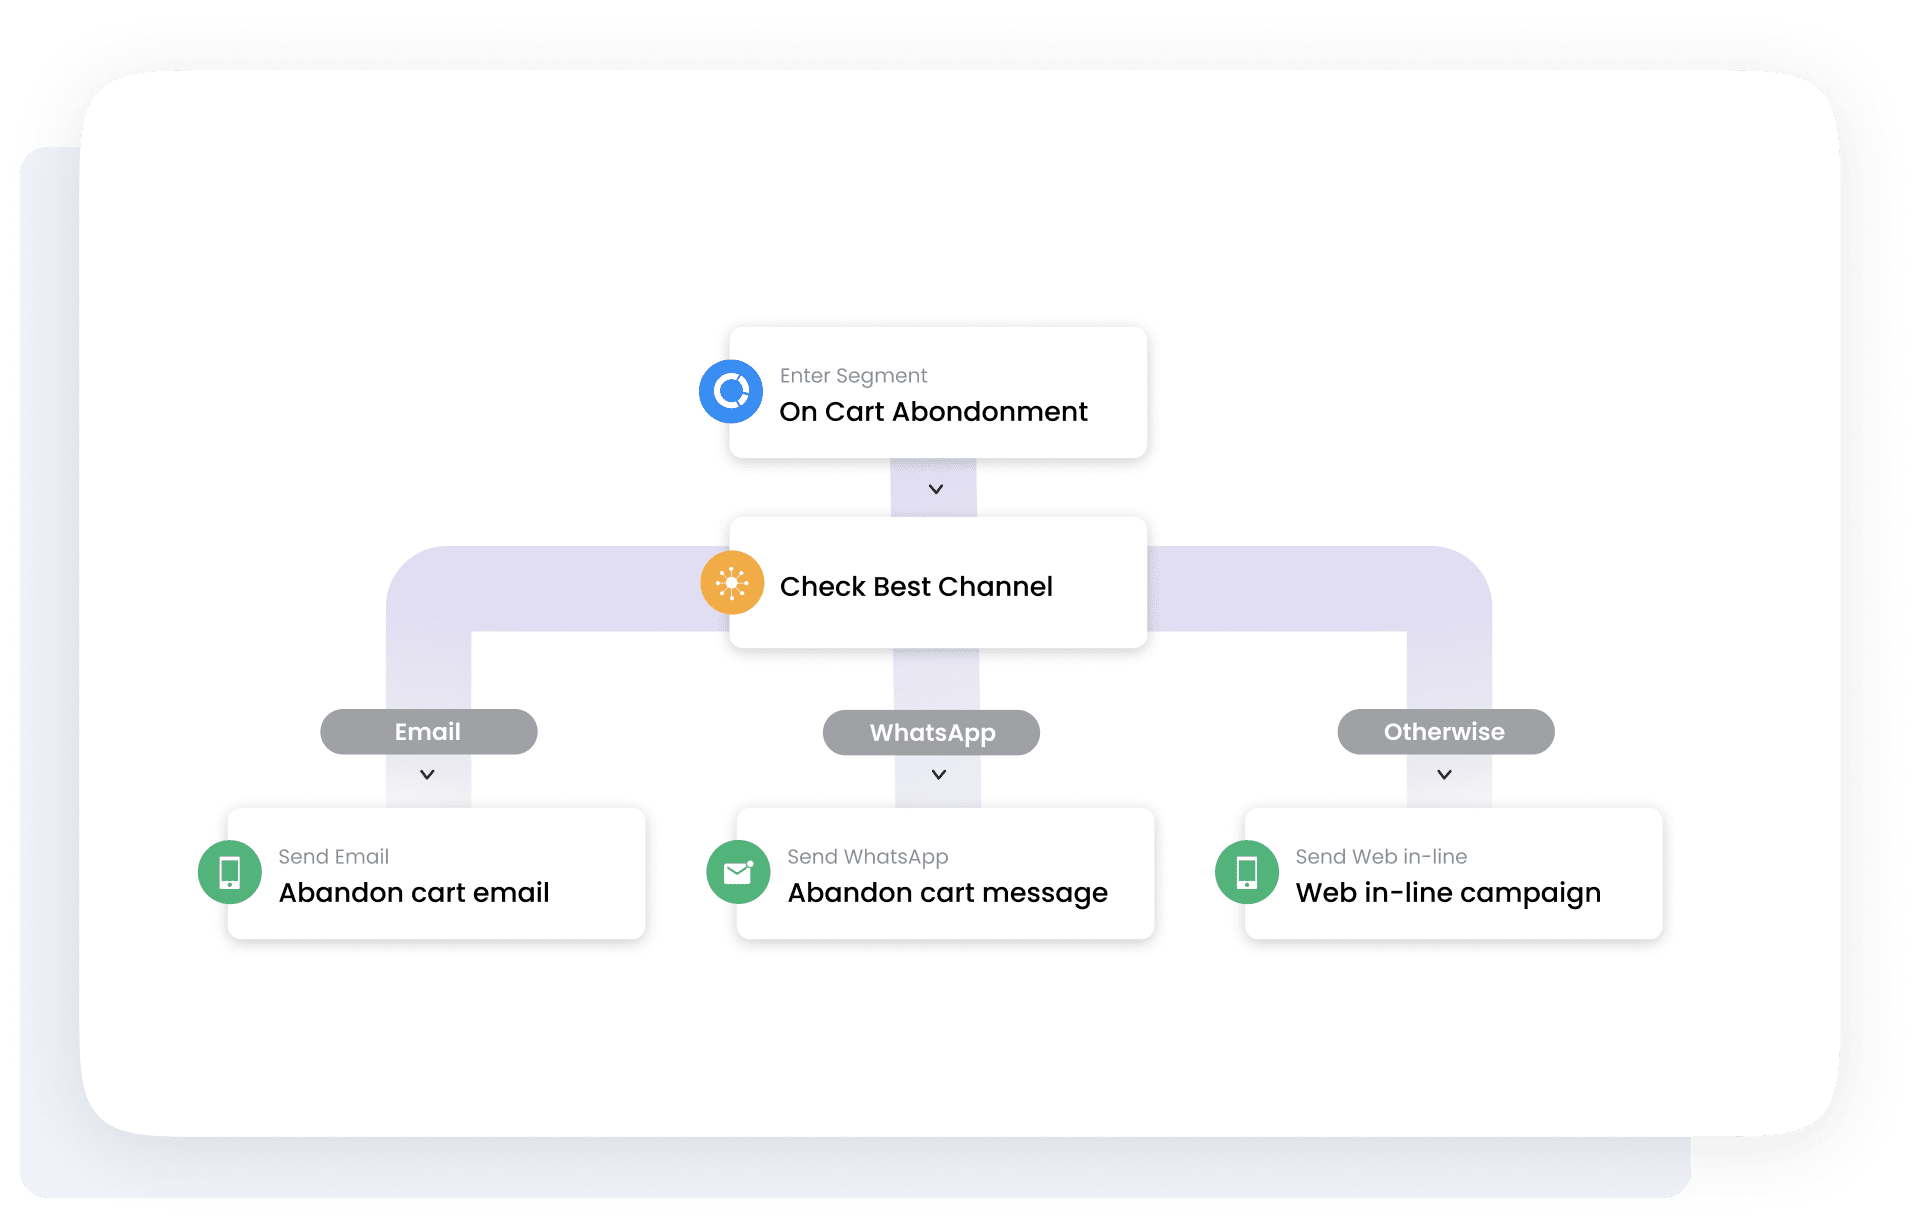This screenshot has width=1920, height=1226.
Task: Click chevron below On Cart Abondonment node
Action: tap(936, 489)
